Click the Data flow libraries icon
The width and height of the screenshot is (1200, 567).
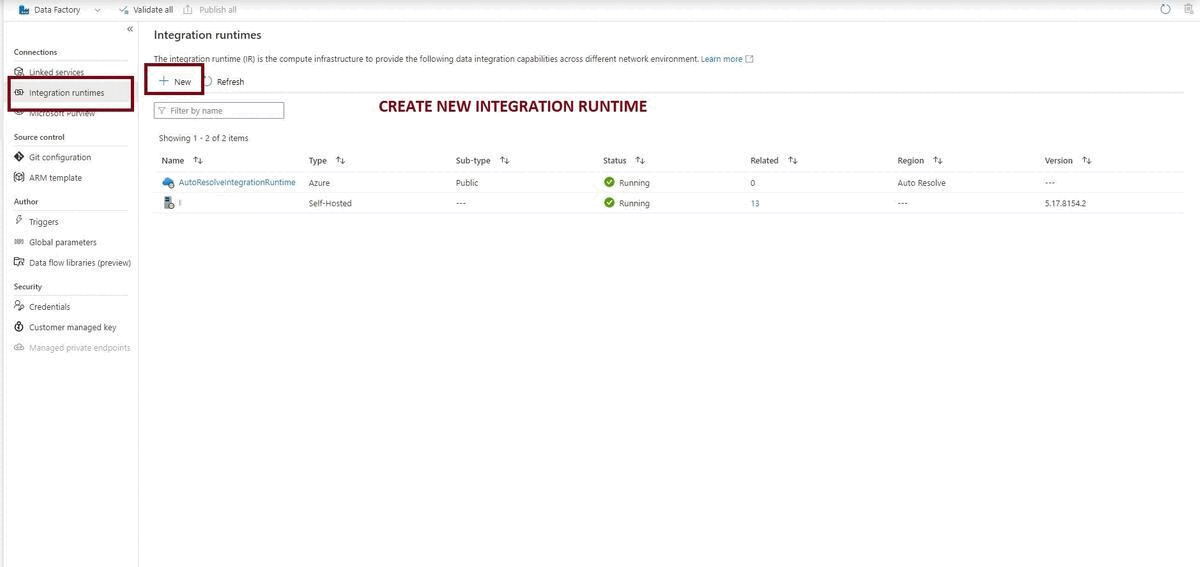coord(19,263)
